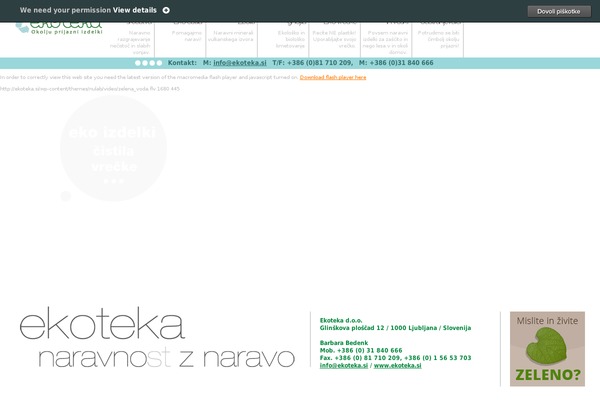Open menu item Recite NE plastiki!
The width and height of the screenshot is (600, 400).
pos(334,39)
